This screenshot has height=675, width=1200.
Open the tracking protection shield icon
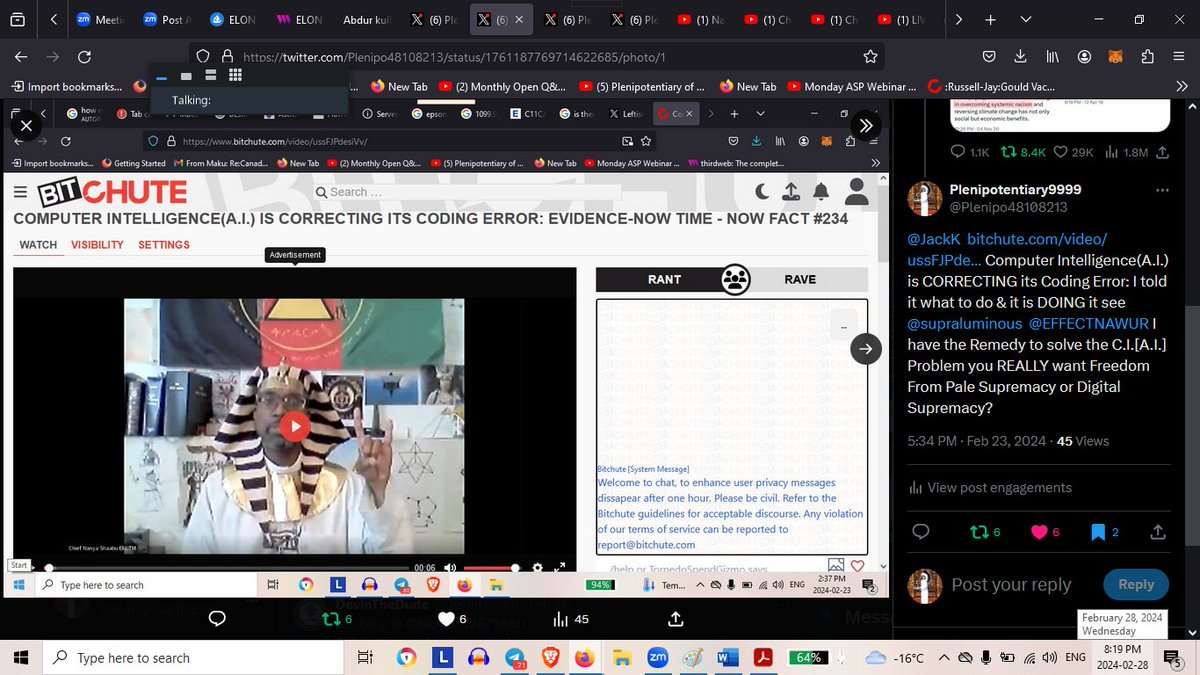pos(203,57)
